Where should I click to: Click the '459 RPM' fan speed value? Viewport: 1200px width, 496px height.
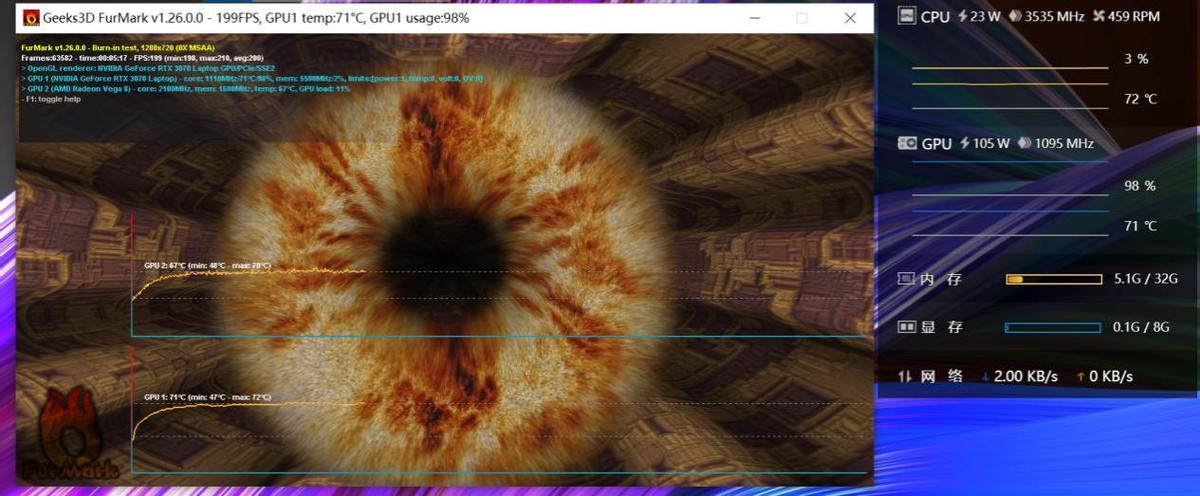(1134, 16)
